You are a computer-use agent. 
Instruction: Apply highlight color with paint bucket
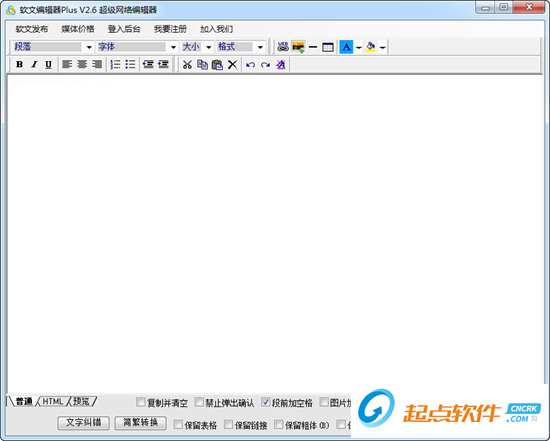pos(370,47)
